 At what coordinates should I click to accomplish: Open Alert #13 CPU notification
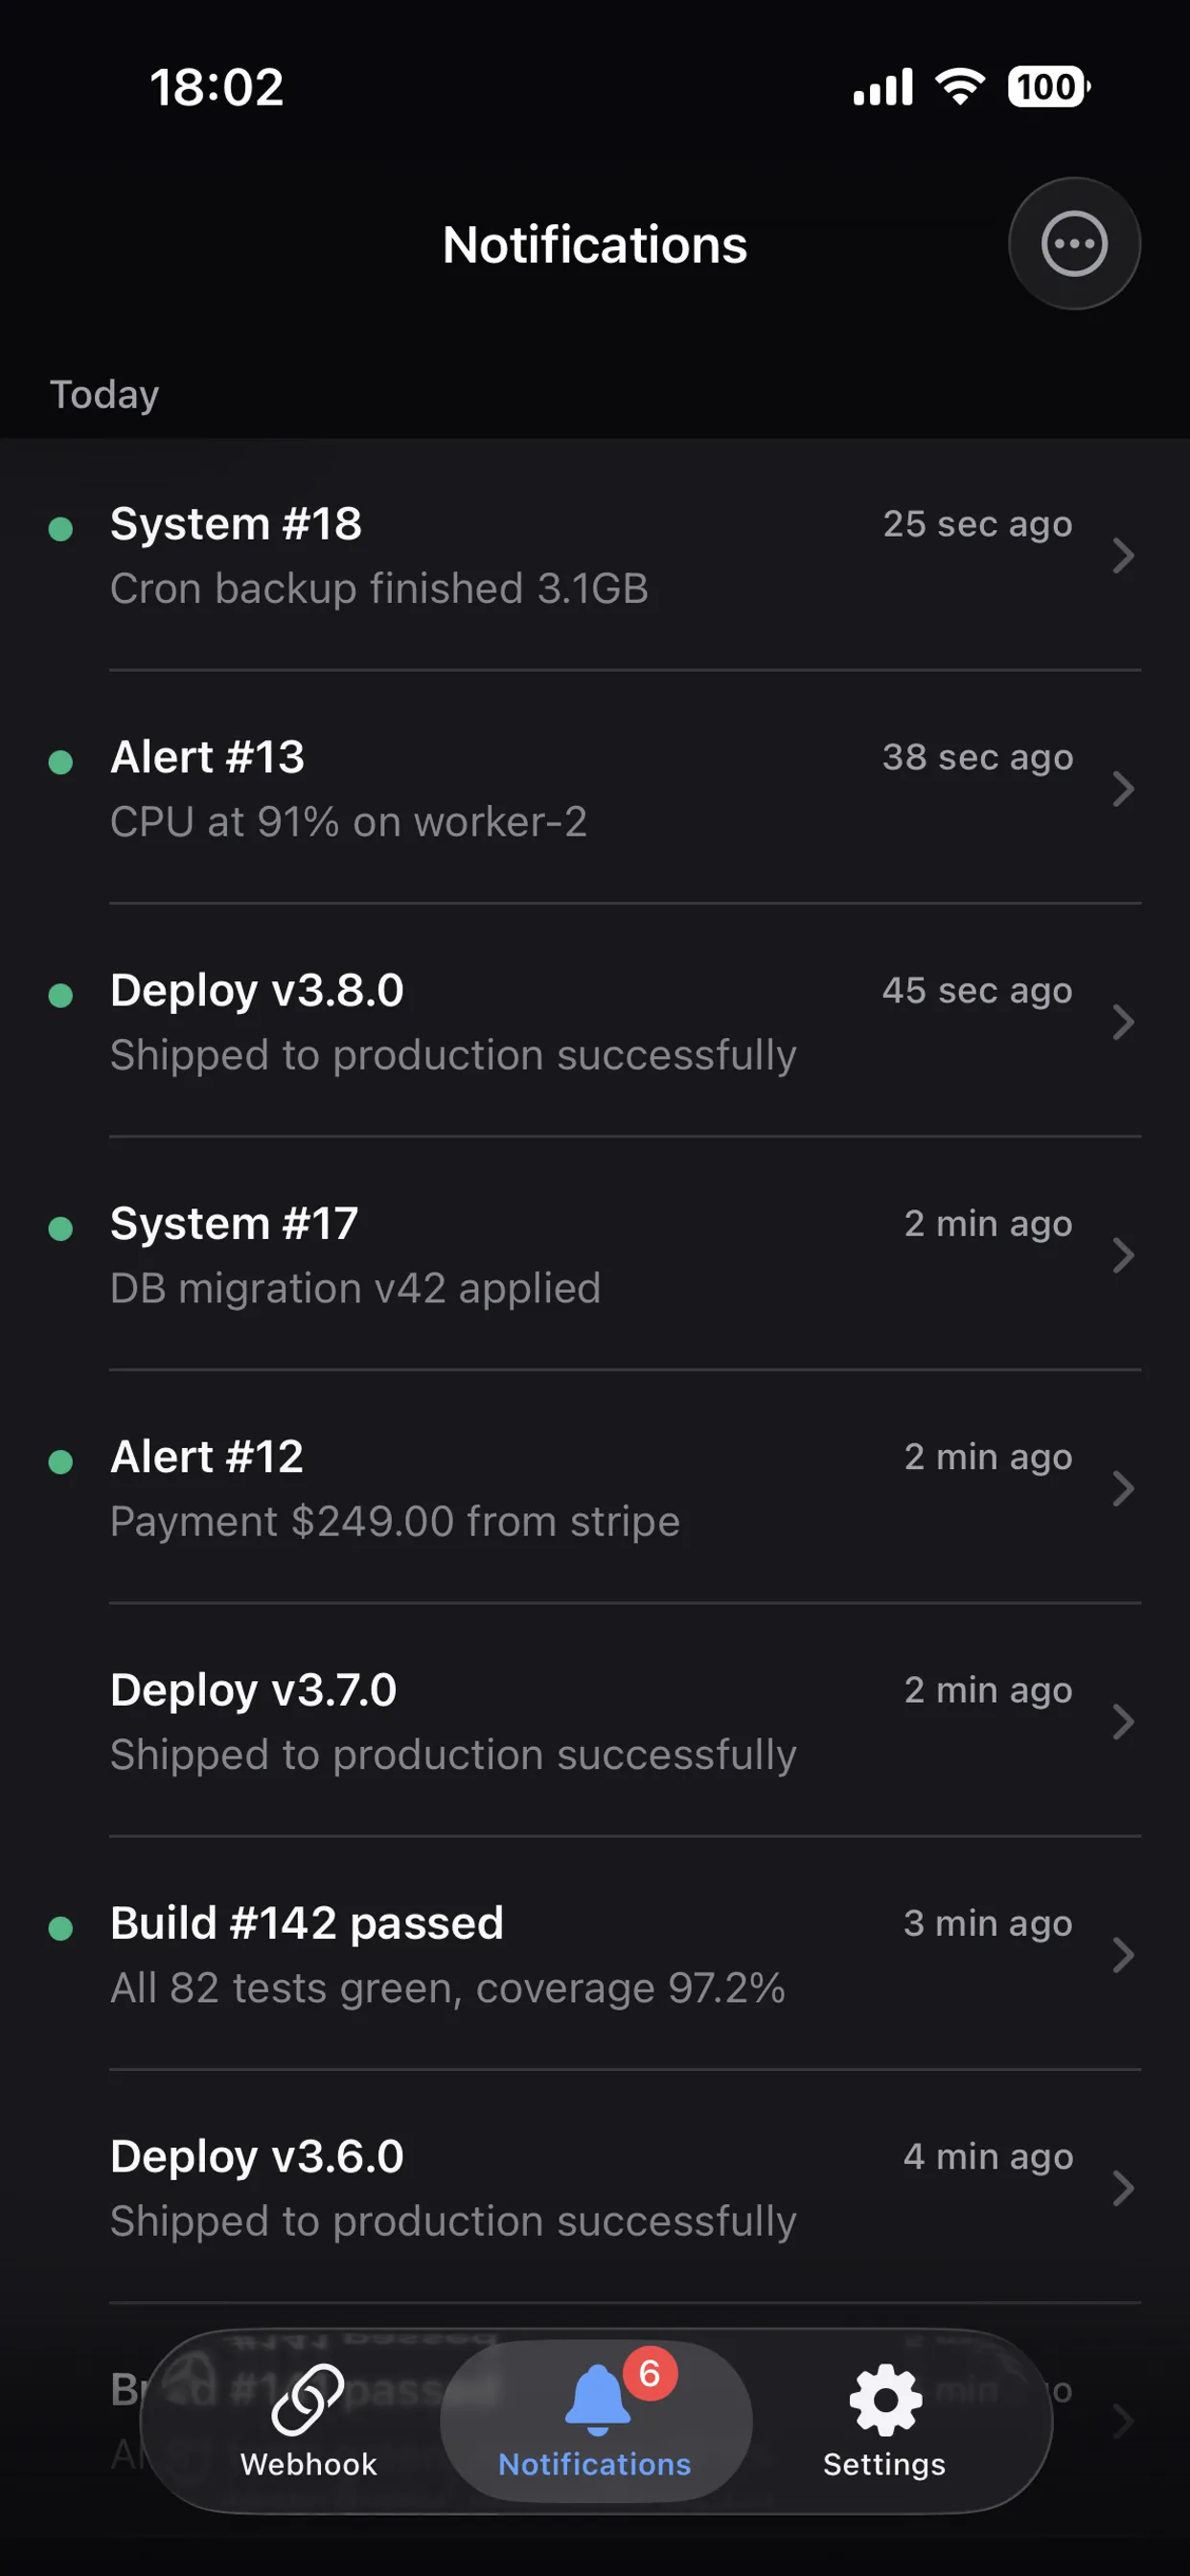500,790
